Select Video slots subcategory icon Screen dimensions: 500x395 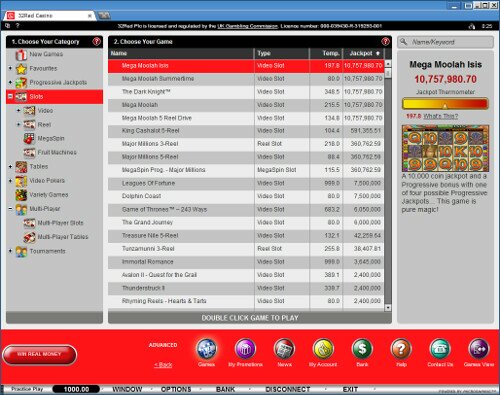coord(29,110)
